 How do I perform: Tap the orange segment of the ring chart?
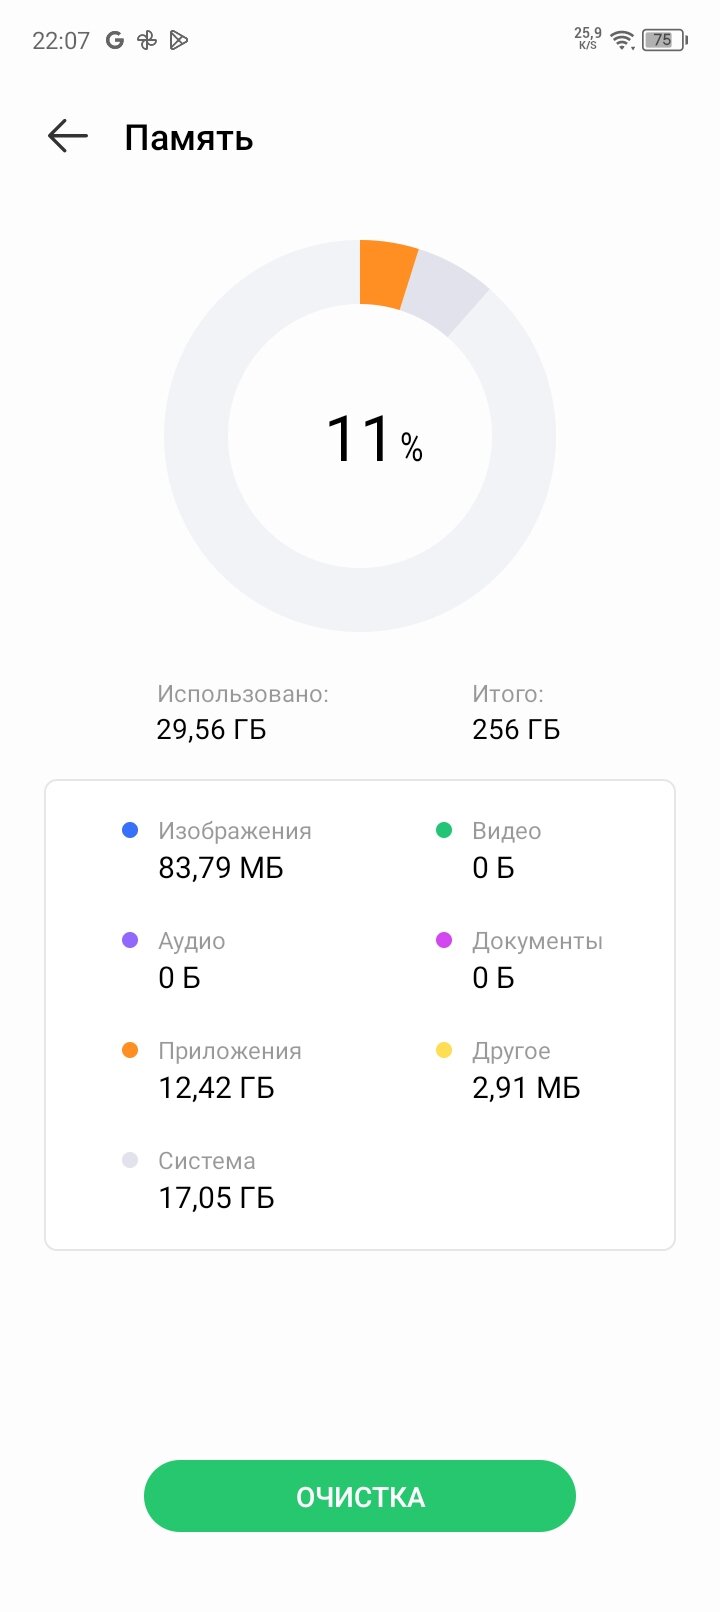coord(387,274)
